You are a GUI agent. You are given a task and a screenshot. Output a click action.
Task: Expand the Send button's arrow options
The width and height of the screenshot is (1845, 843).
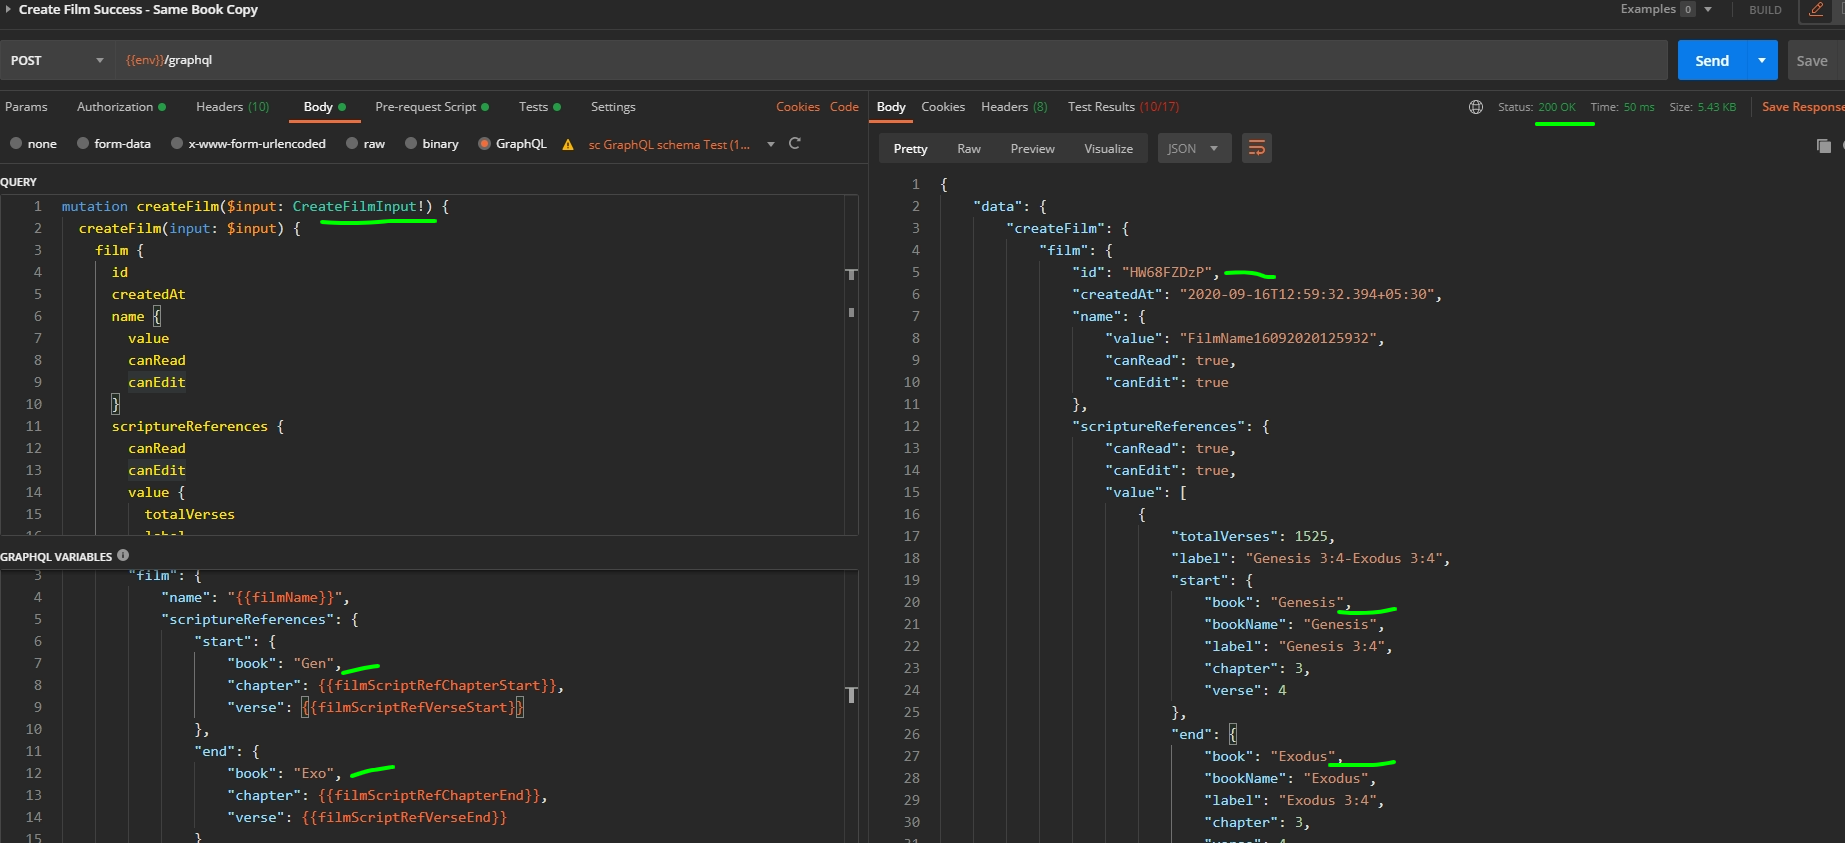pos(1762,60)
